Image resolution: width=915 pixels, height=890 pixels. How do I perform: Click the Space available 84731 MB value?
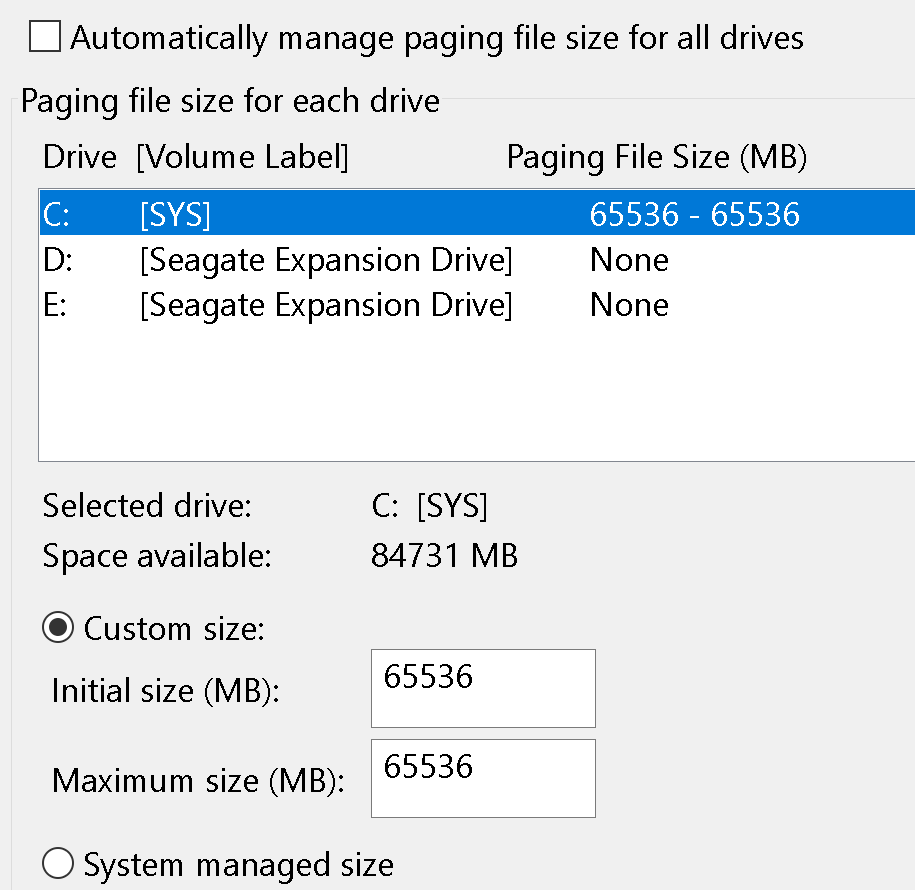[444, 556]
